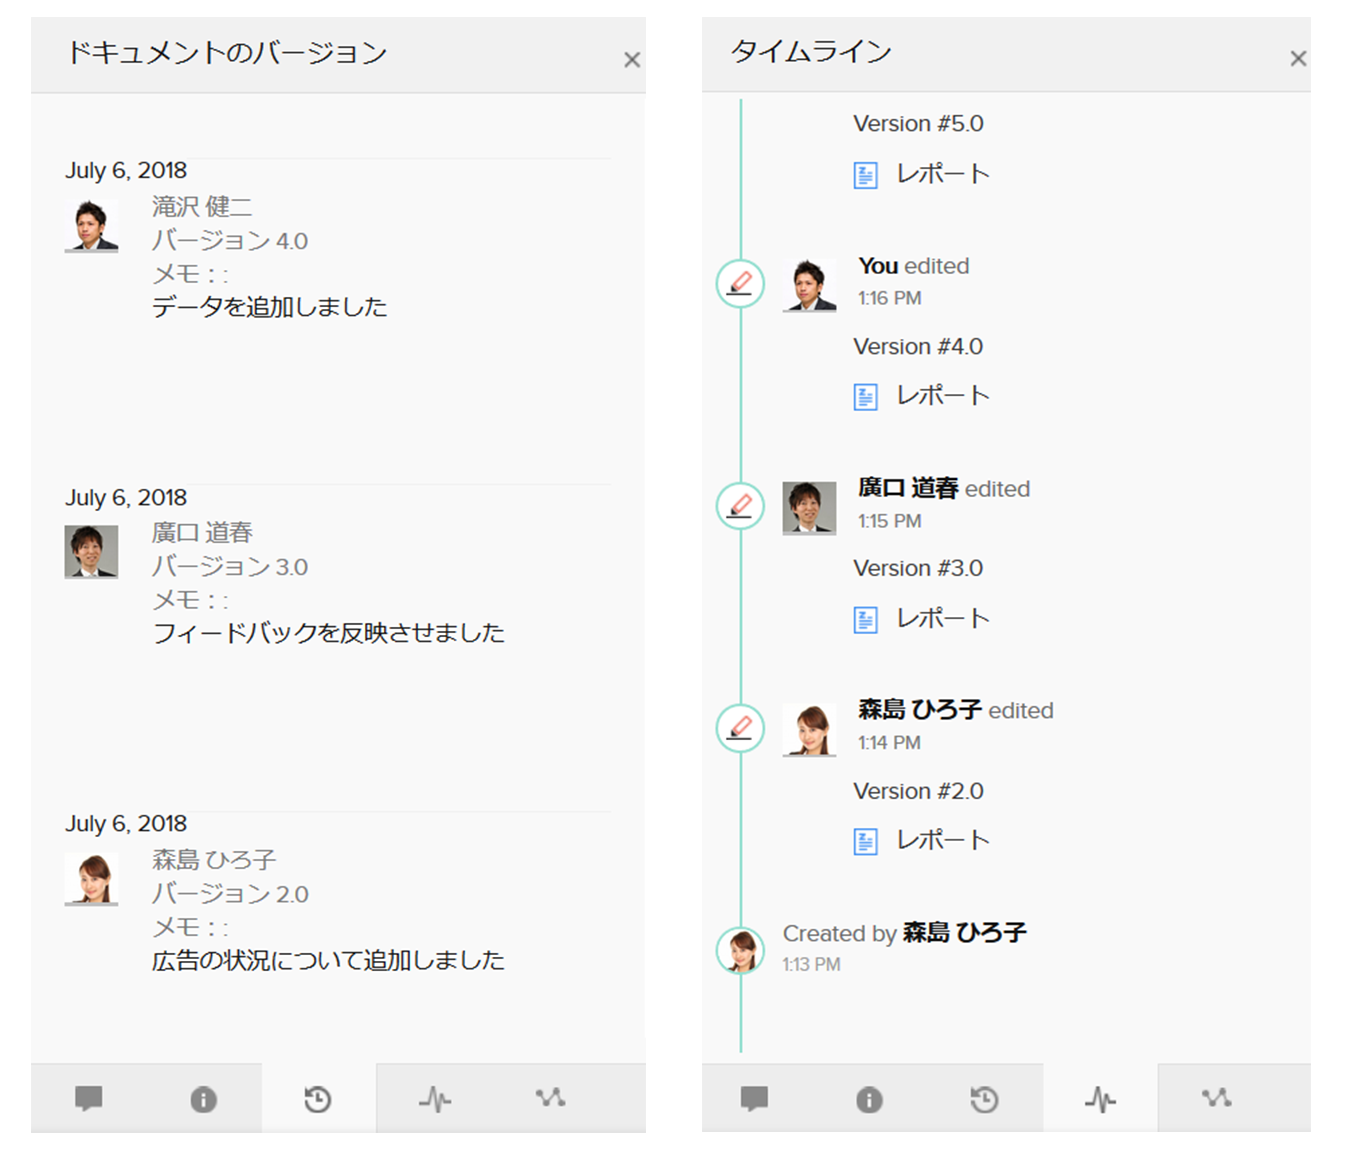
Task: Close the タイムライン panel
Action: (x=1298, y=58)
